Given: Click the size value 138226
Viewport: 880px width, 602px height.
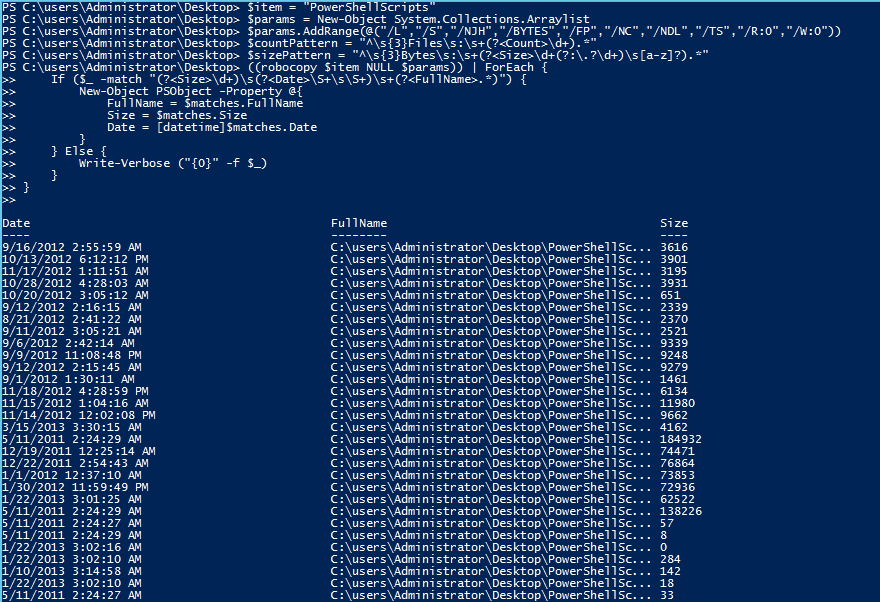Looking at the screenshot, I should click(x=681, y=511).
